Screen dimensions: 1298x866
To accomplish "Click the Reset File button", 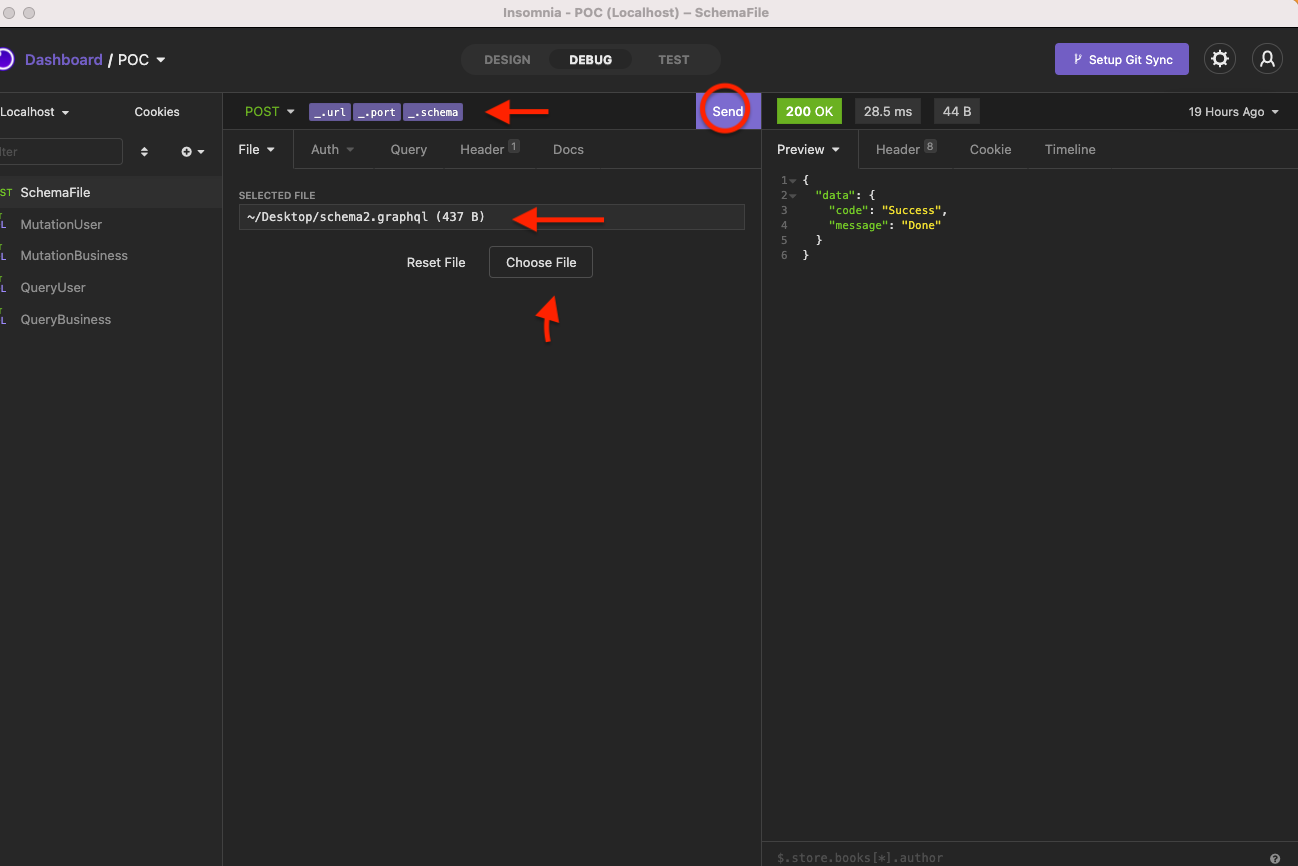I will click(x=436, y=262).
